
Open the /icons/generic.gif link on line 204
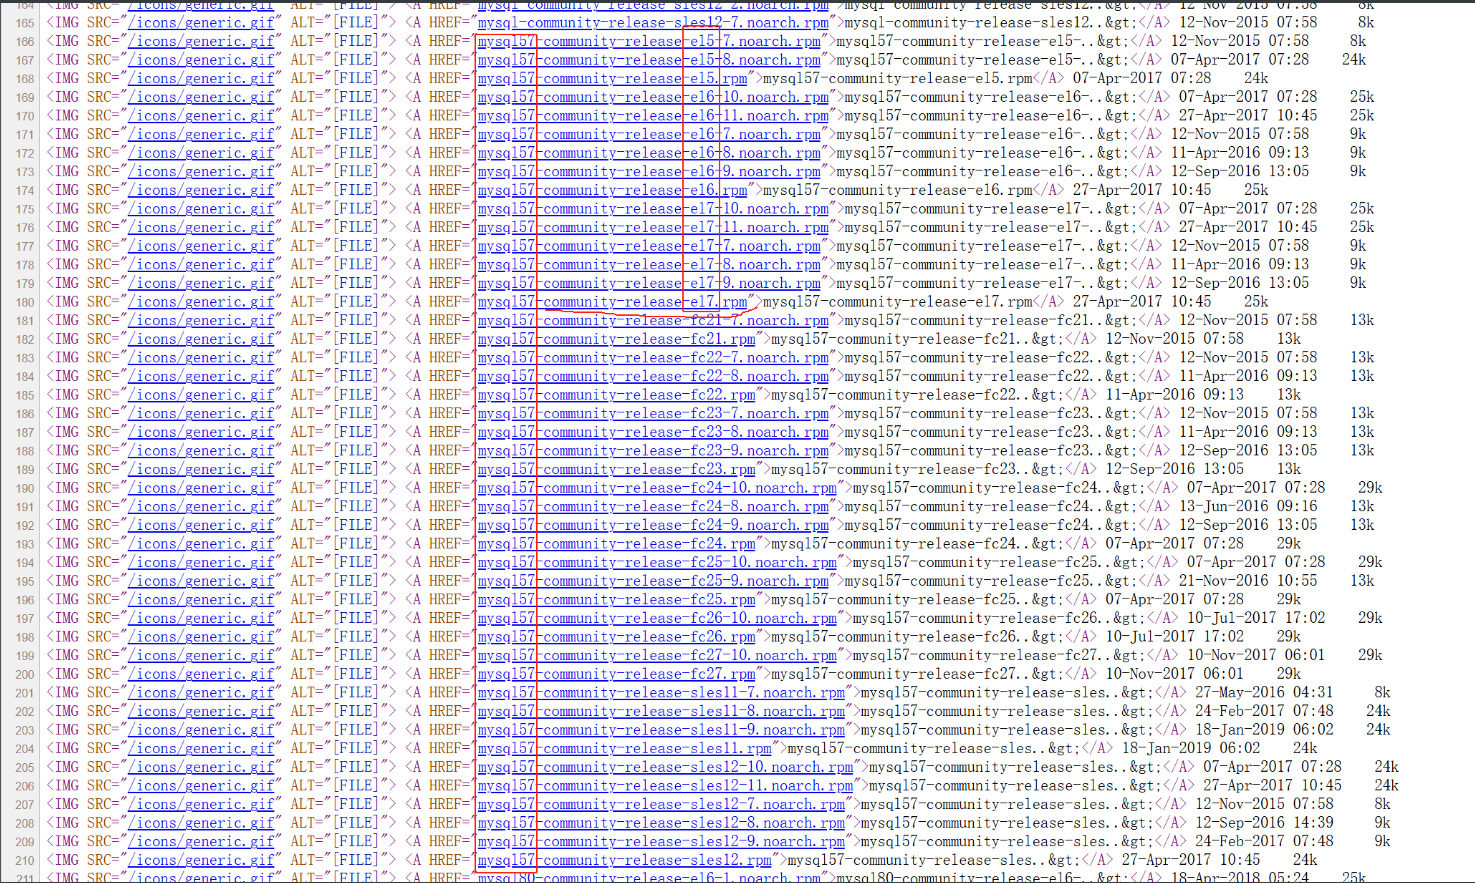(201, 748)
